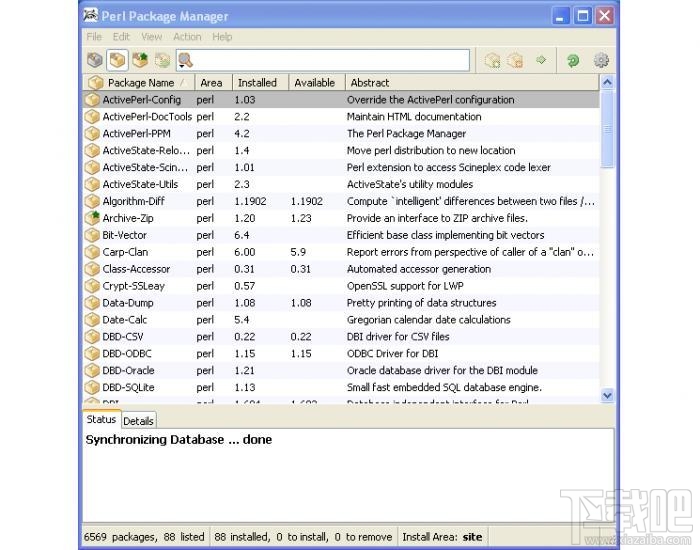Show packages to install/remove view icon

pyautogui.click(x=162, y=60)
